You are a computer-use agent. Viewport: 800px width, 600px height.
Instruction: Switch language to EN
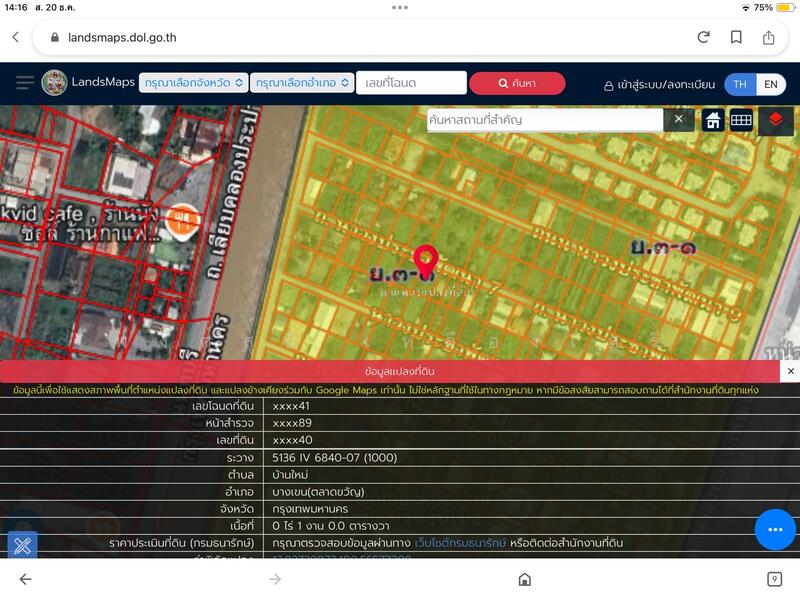(x=771, y=84)
